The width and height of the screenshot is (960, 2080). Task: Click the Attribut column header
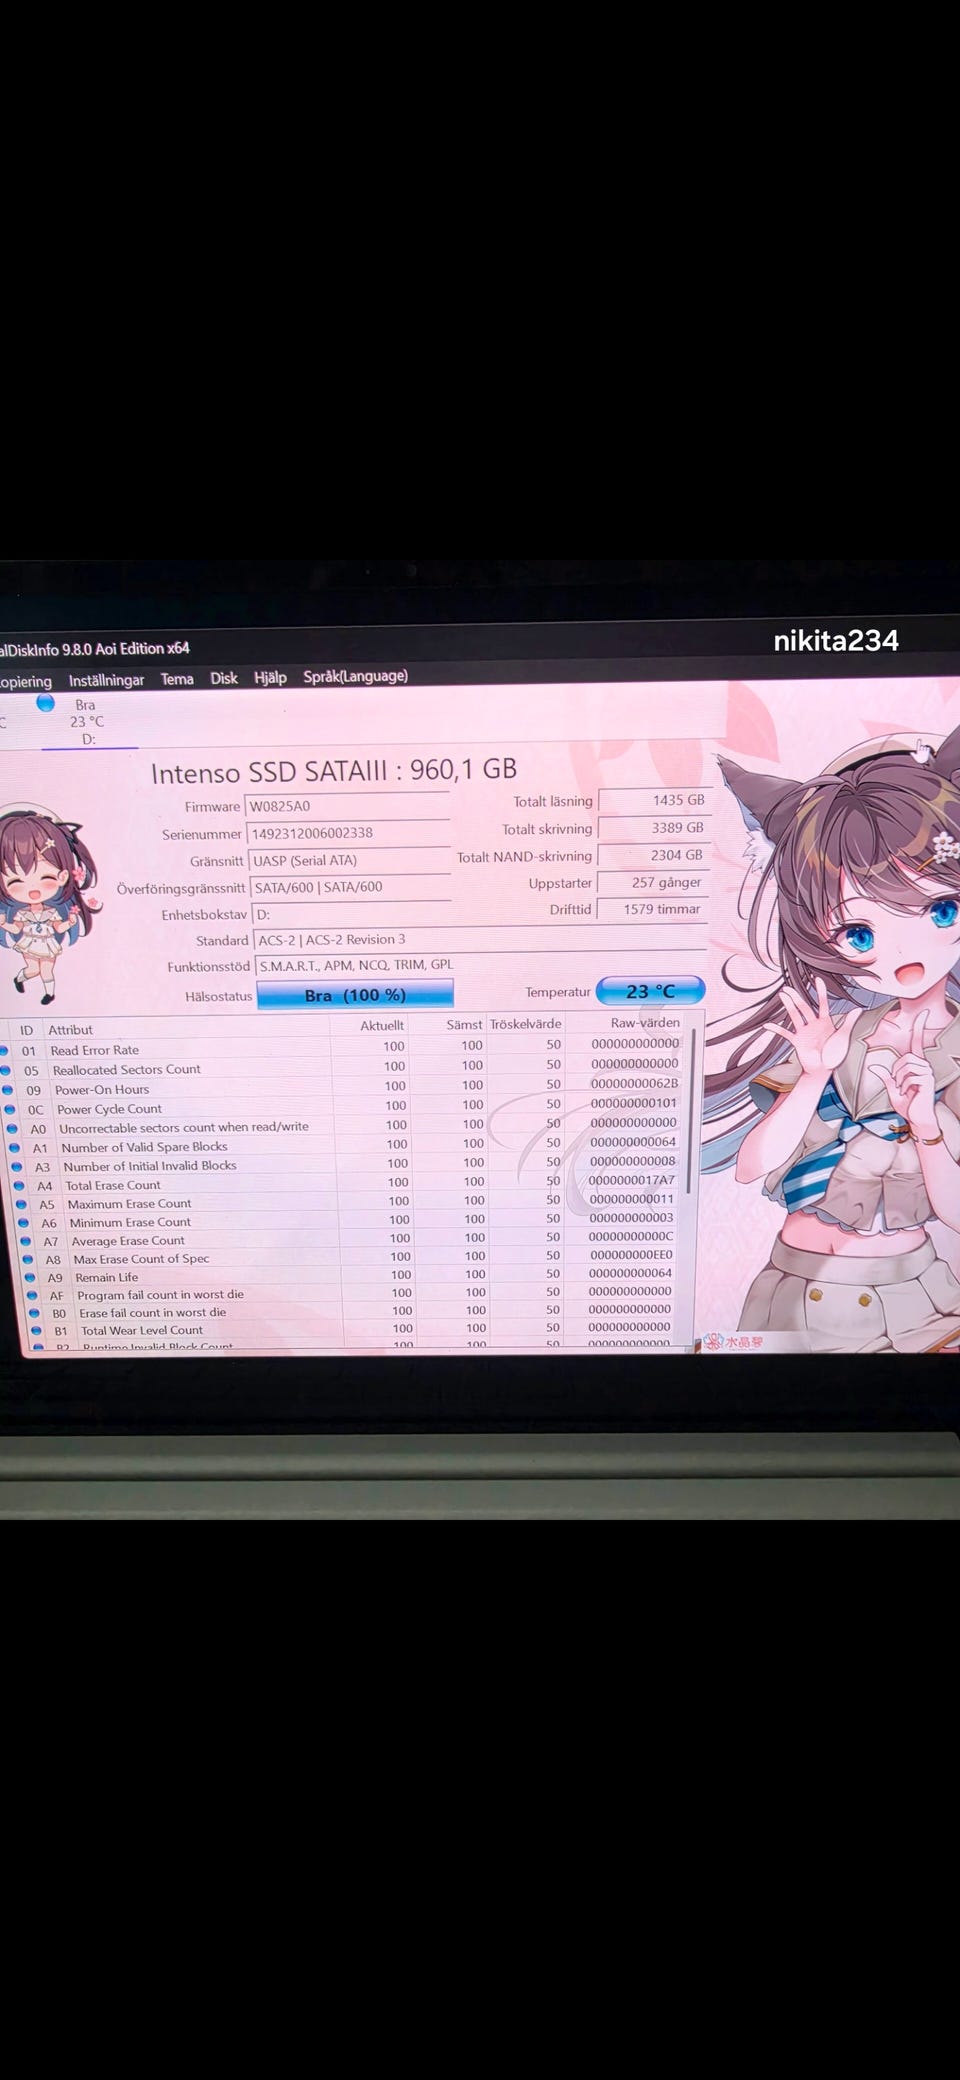coord(70,1030)
